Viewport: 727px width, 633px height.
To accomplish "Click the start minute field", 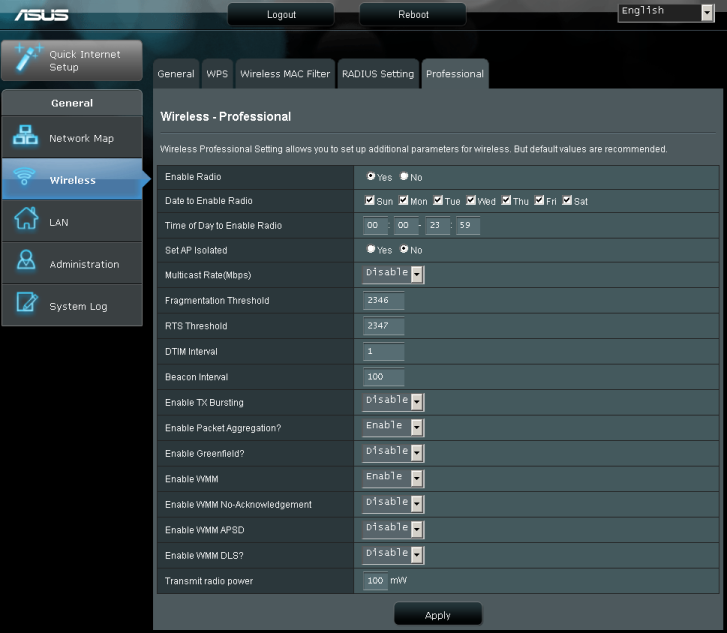I will tap(406, 225).
